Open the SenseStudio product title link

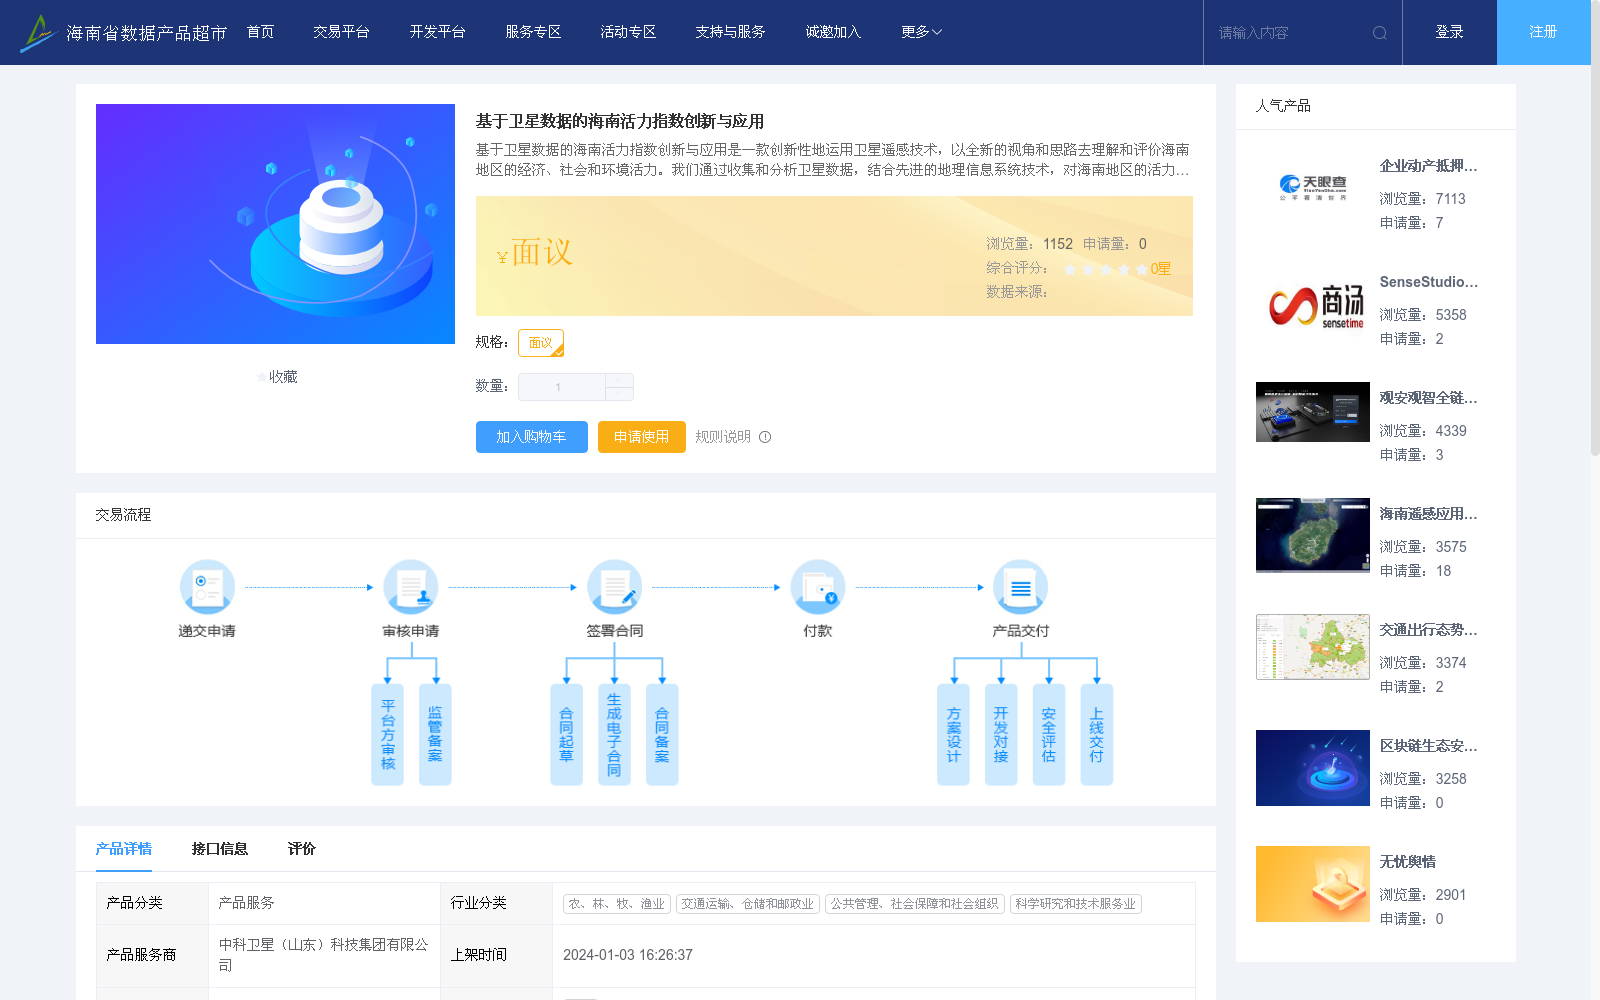click(x=1428, y=282)
